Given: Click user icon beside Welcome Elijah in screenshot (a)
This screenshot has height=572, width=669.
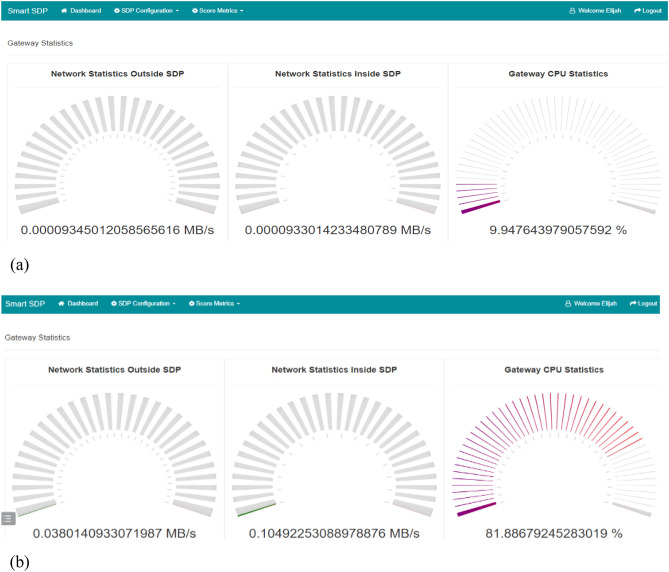Looking at the screenshot, I should tap(571, 11).
